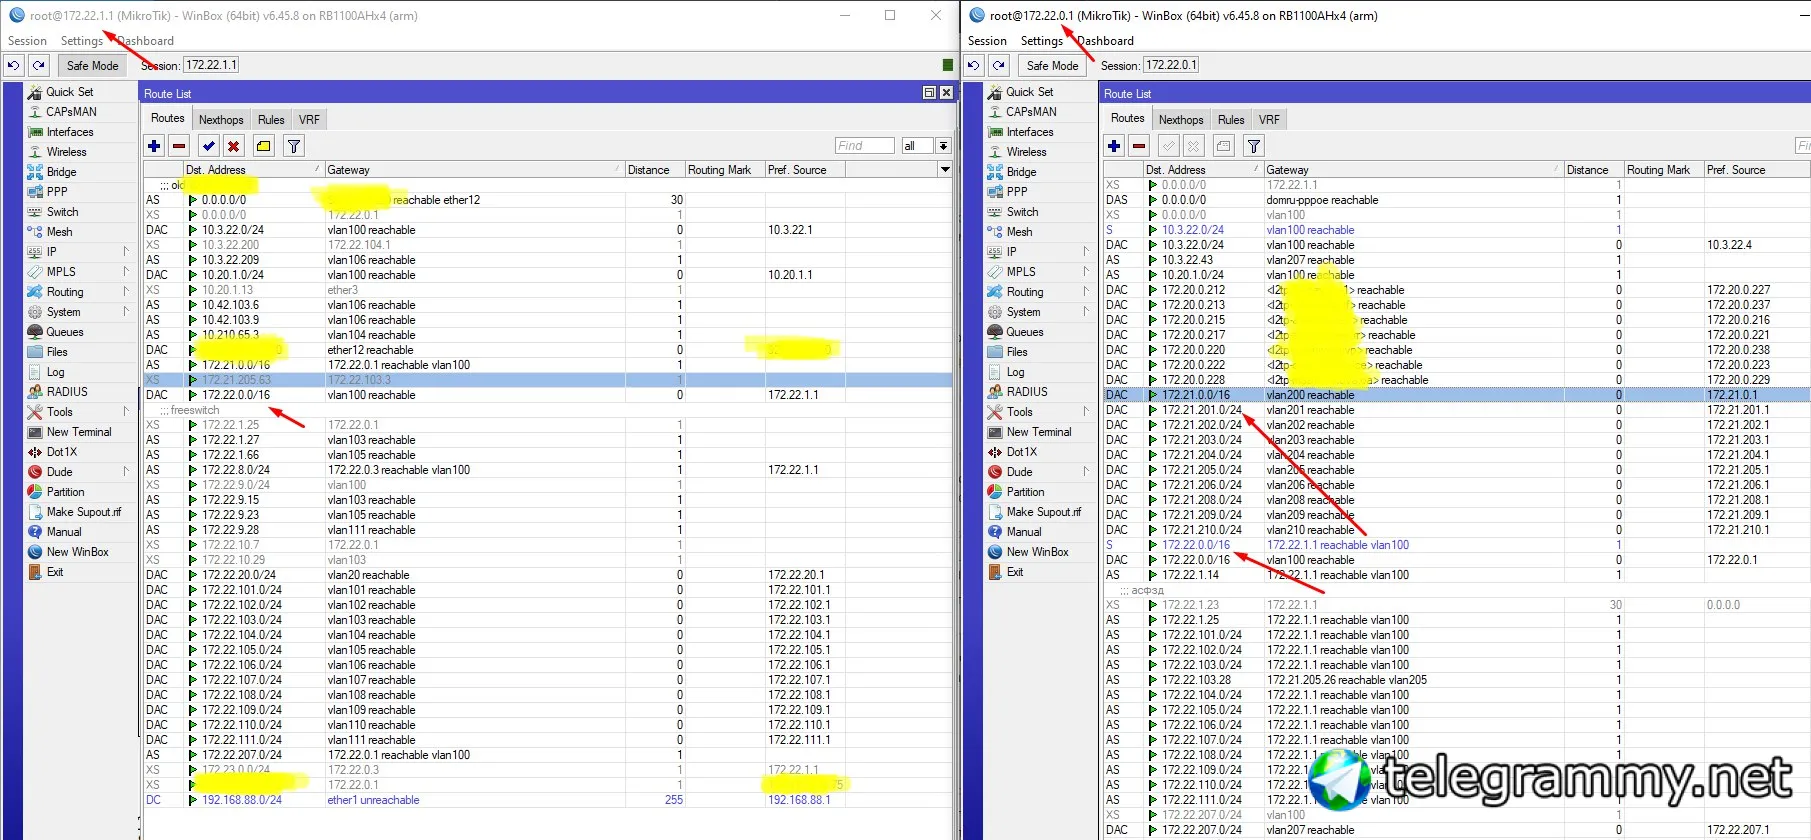Open Interfaces in the 172.22.1.1 sidebar
The image size is (1811, 840).
point(70,132)
